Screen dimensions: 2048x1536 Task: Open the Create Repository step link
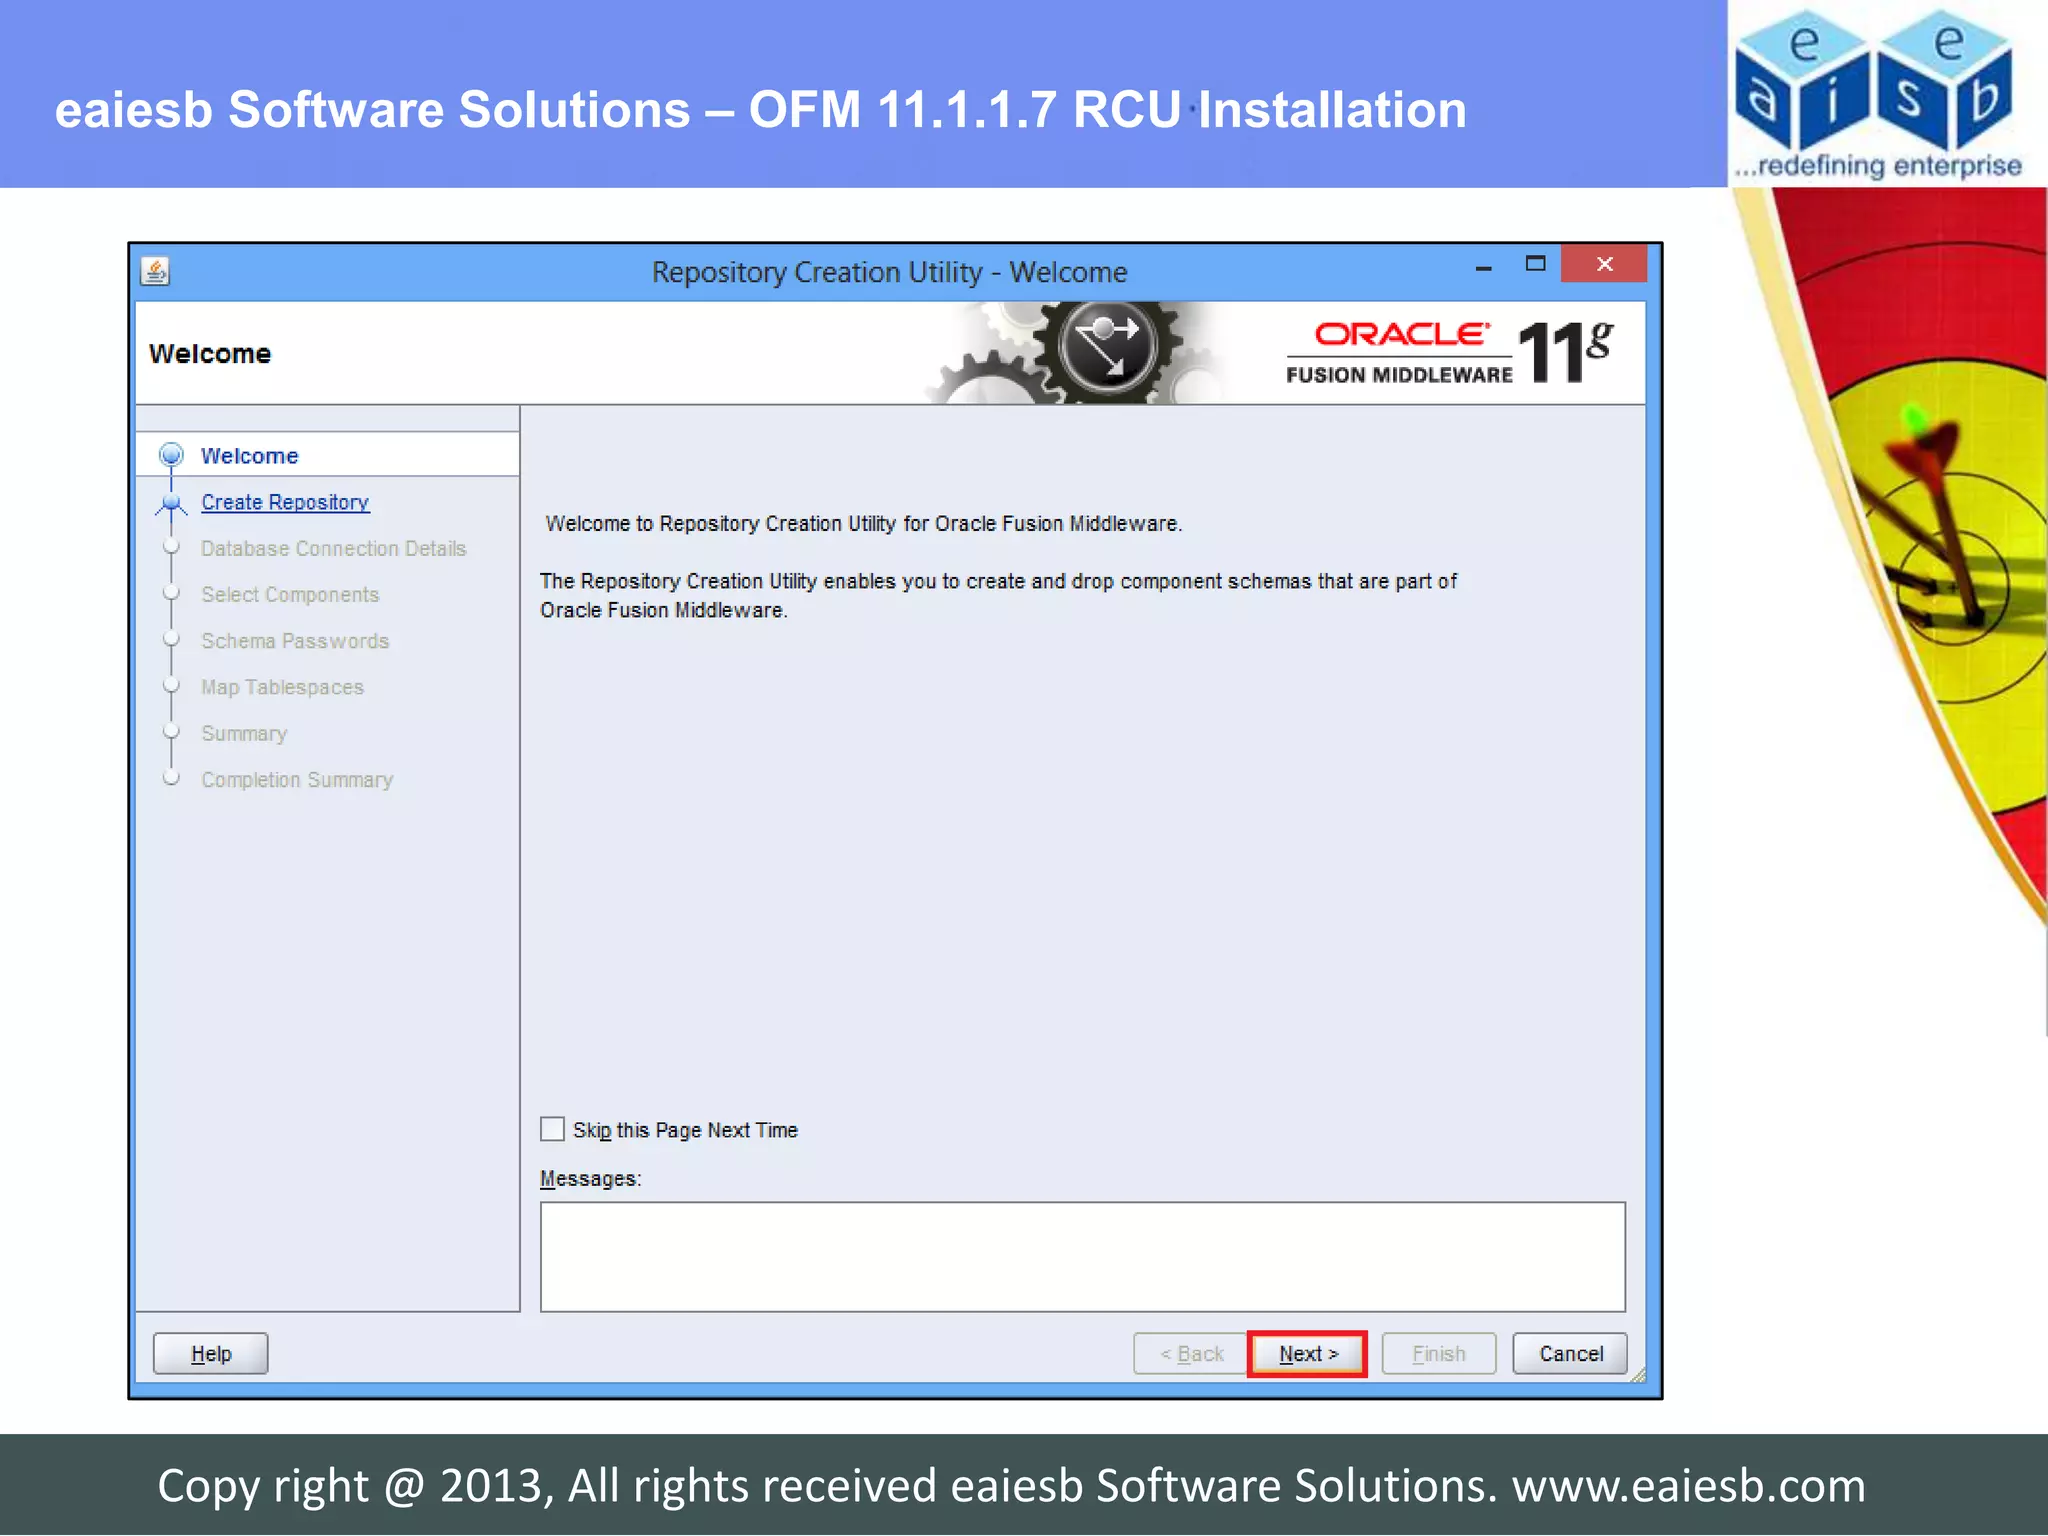(x=285, y=502)
